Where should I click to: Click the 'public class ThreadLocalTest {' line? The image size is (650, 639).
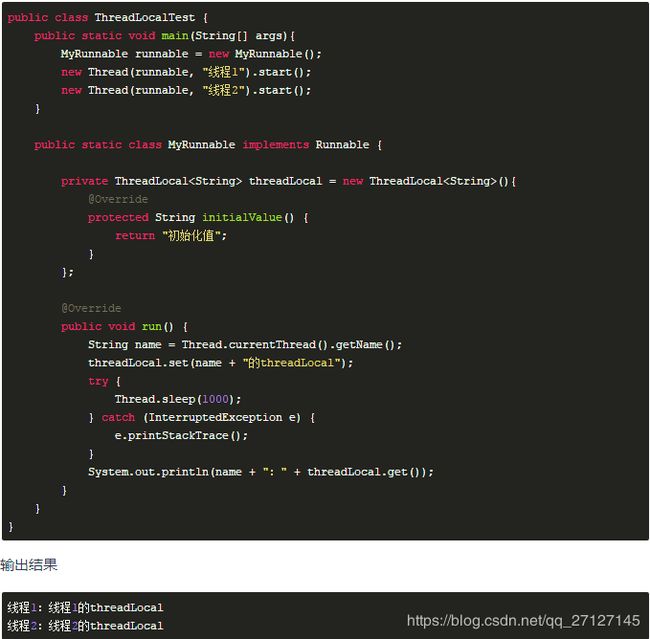(x=107, y=17)
